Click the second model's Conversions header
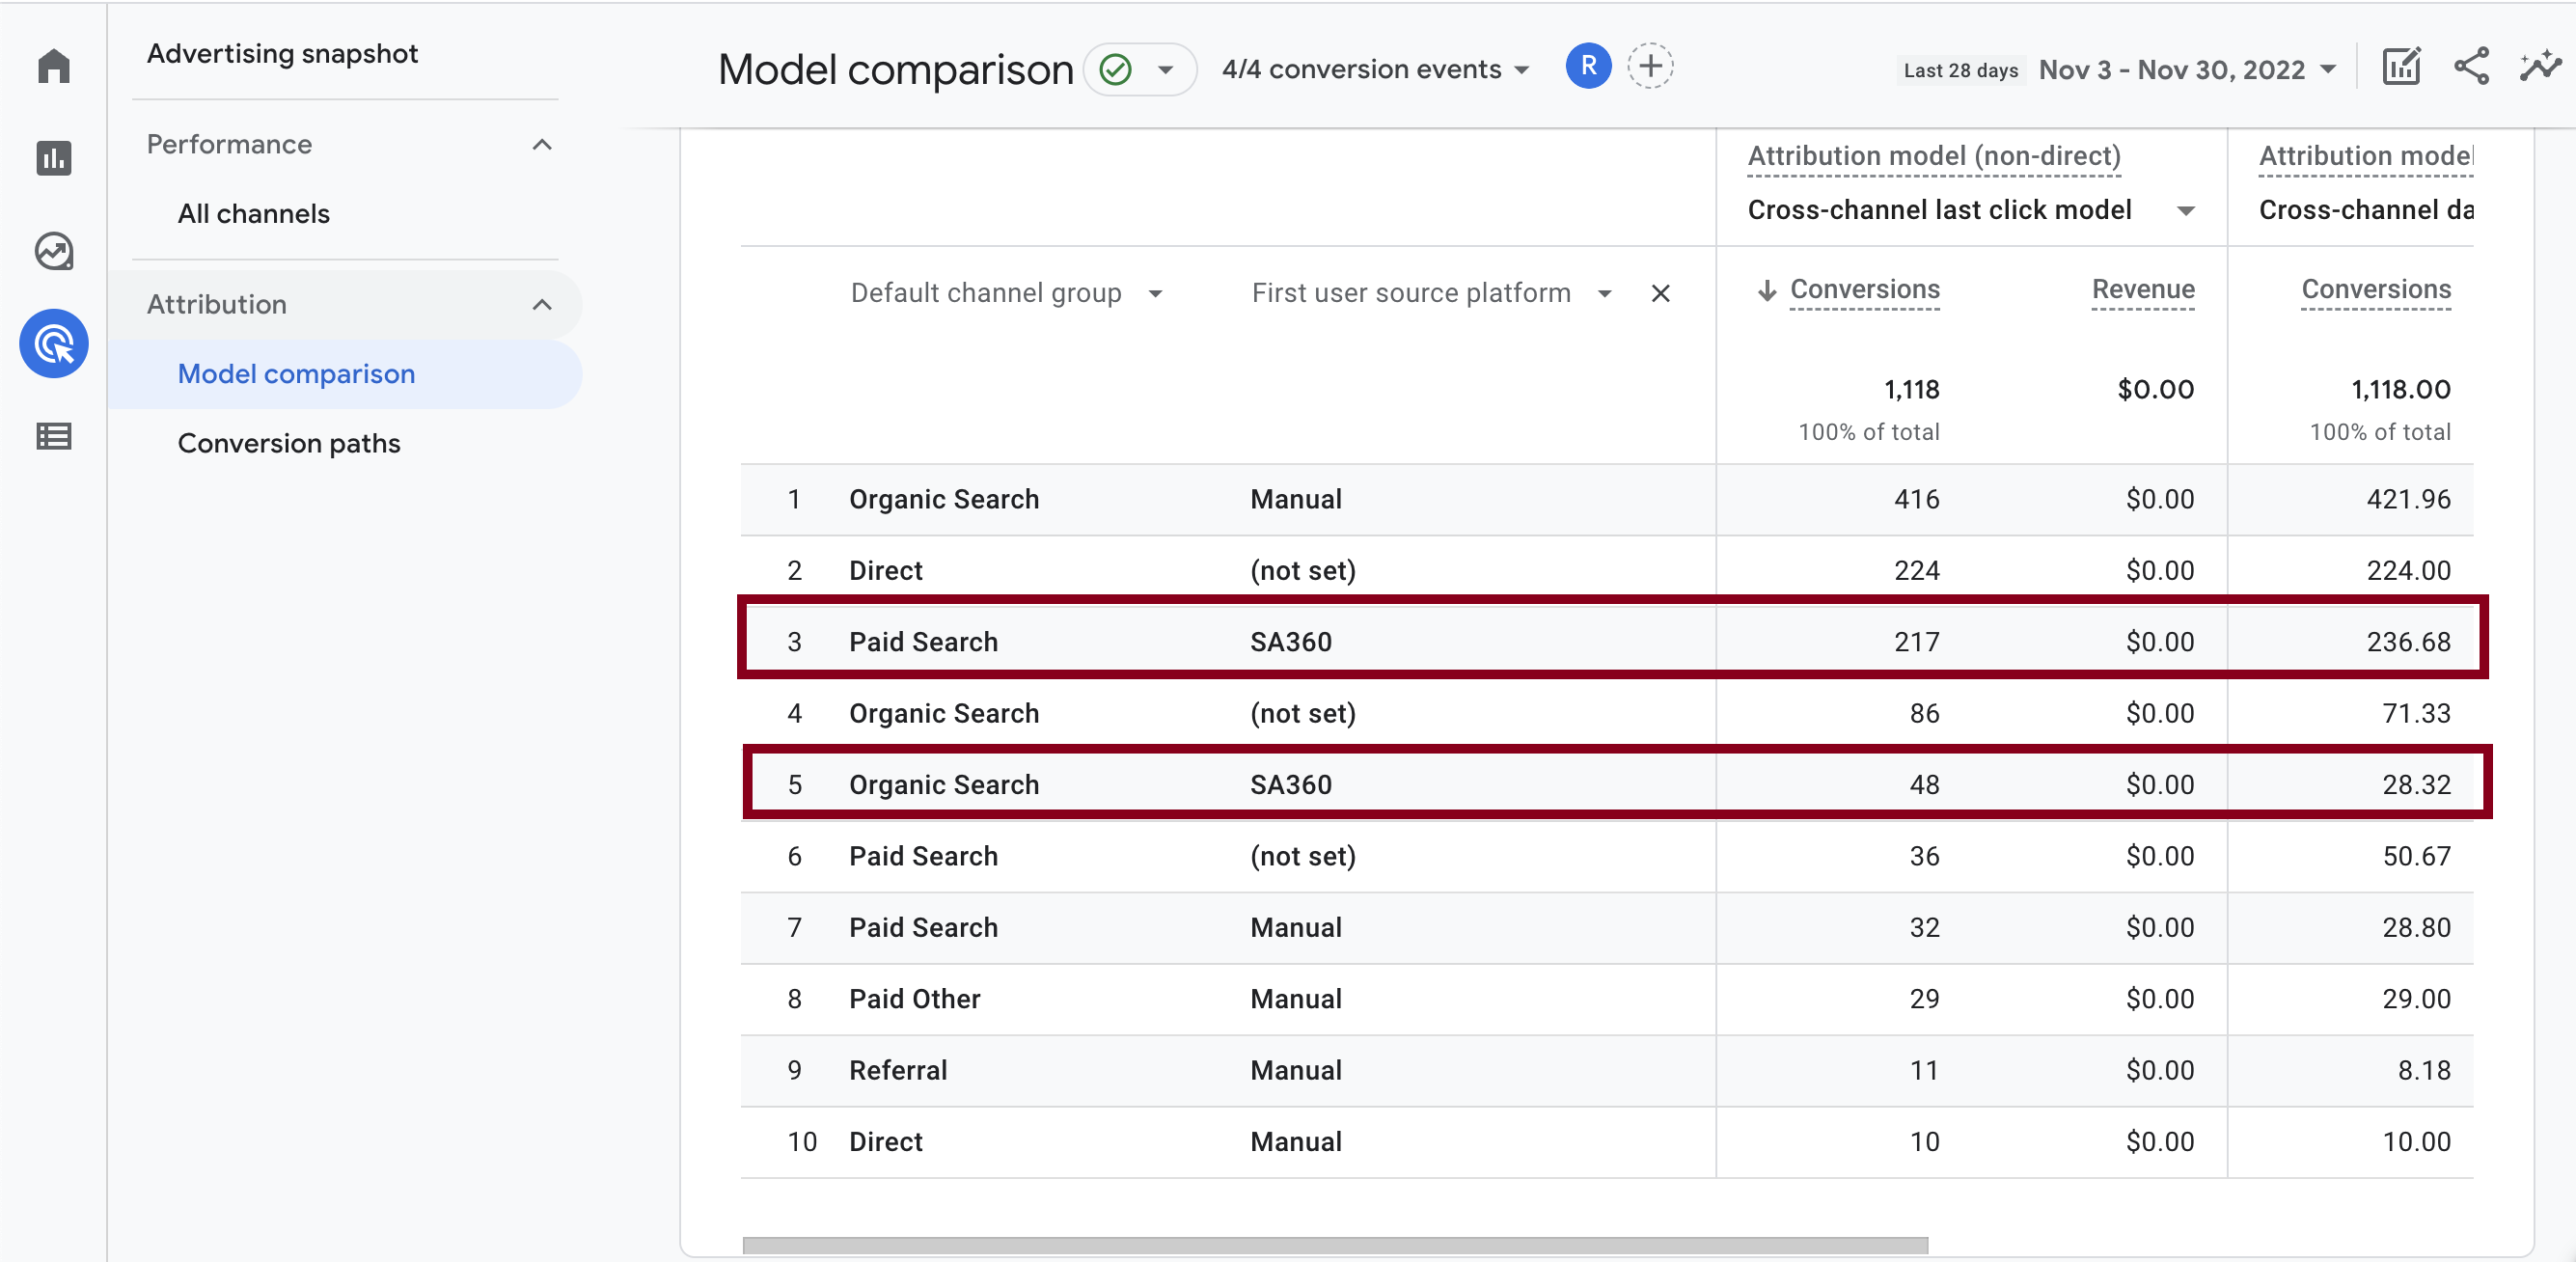The height and width of the screenshot is (1262, 2576). coord(2376,290)
